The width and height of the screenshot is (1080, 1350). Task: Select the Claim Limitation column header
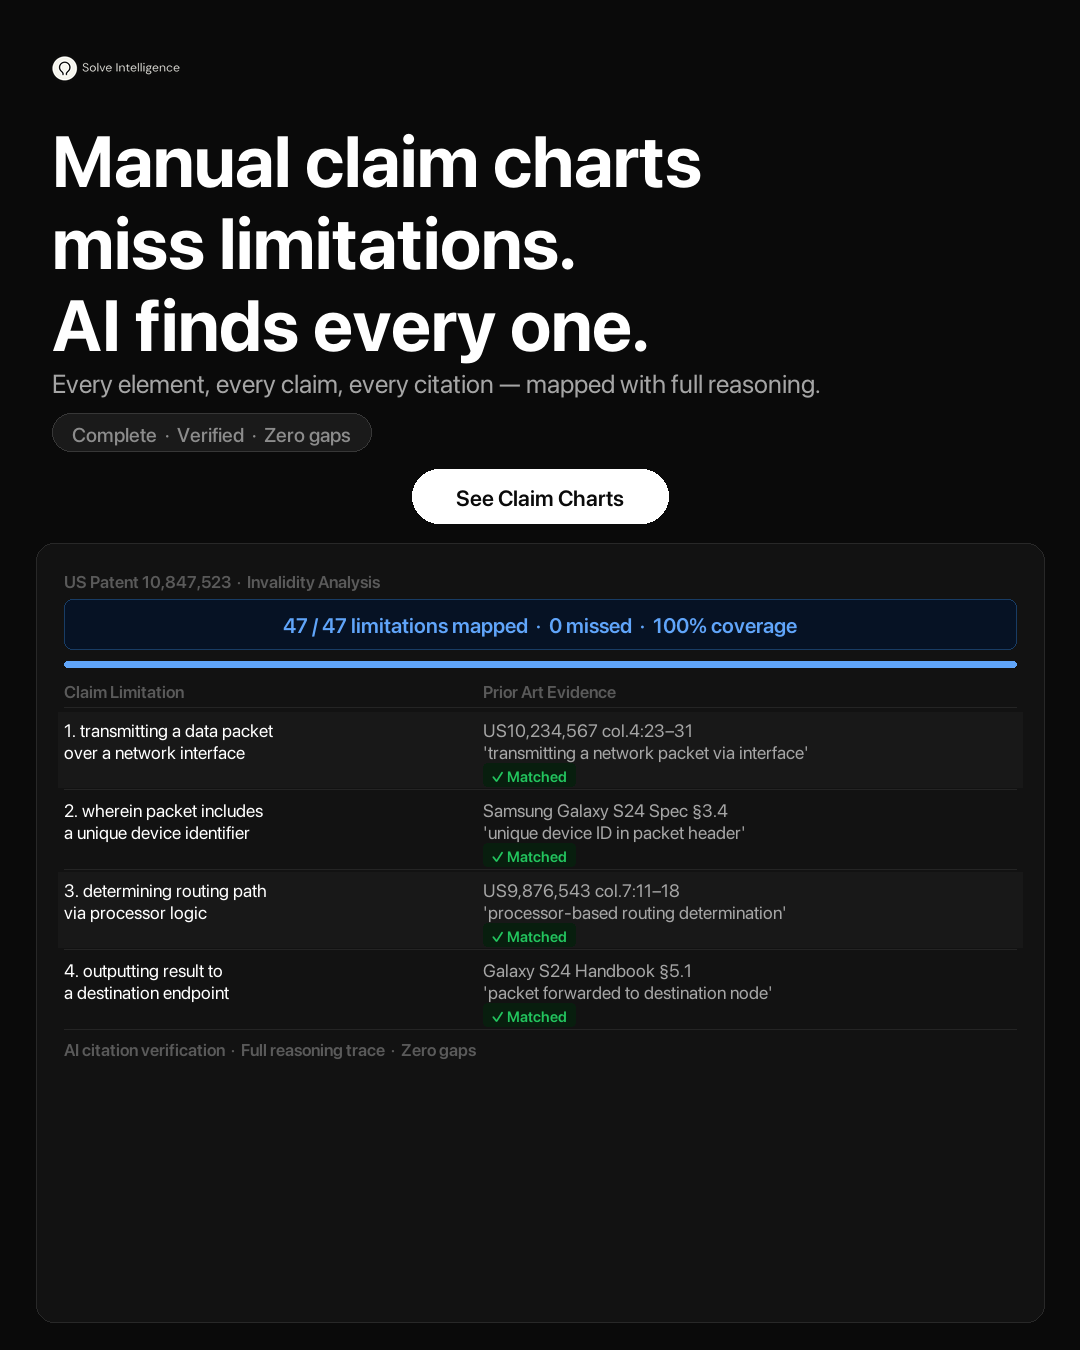pos(124,692)
